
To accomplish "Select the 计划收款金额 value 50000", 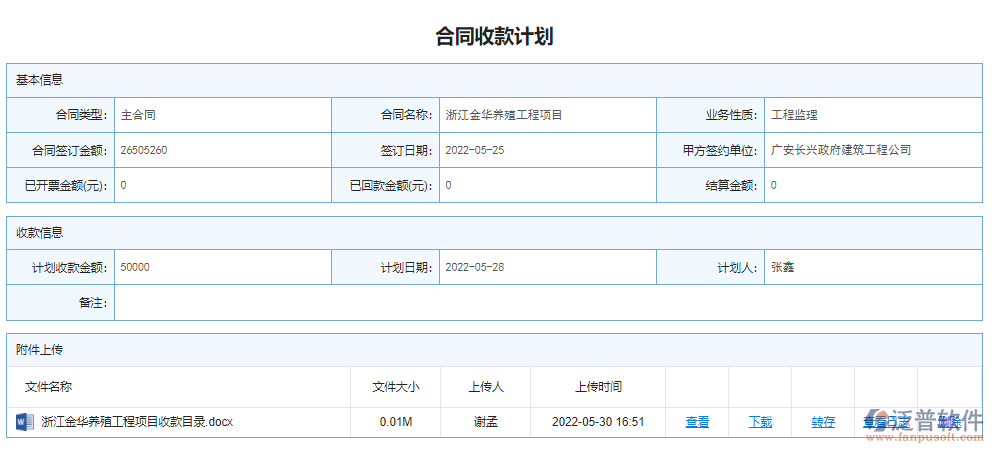I will [x=135, y=268].
